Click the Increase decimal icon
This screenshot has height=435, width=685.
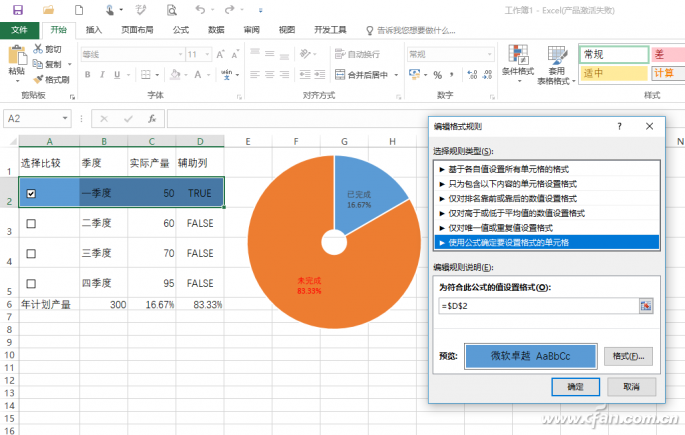[x=472, y=75]
